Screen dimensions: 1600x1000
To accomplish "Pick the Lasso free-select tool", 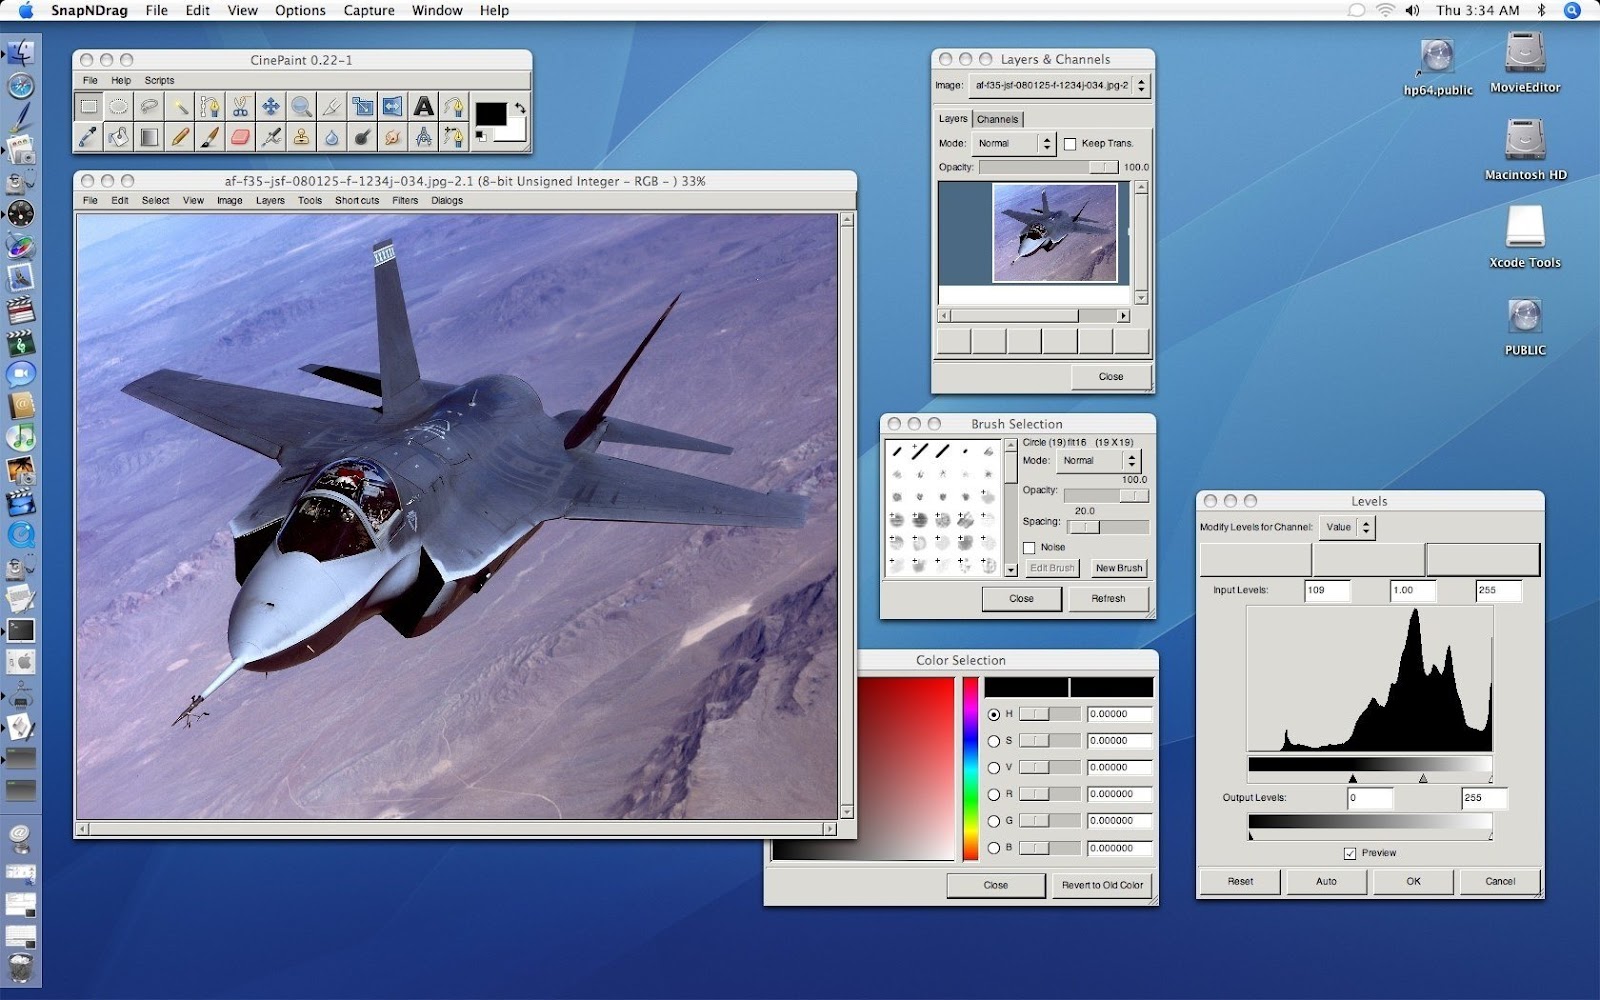I will tap(149, 106).
